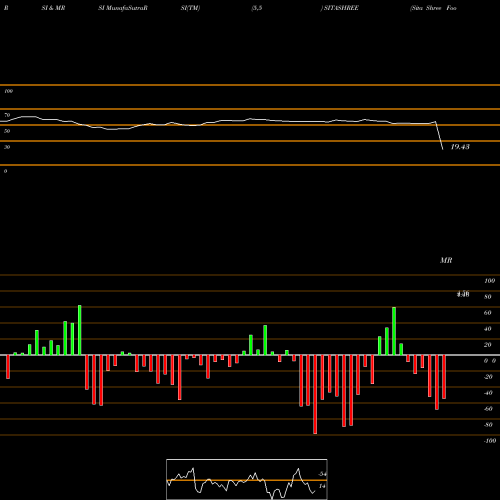This screenshot has height=500, width=500.
Task: Click the '(5,5' parameter text
Action: [257, 8]
